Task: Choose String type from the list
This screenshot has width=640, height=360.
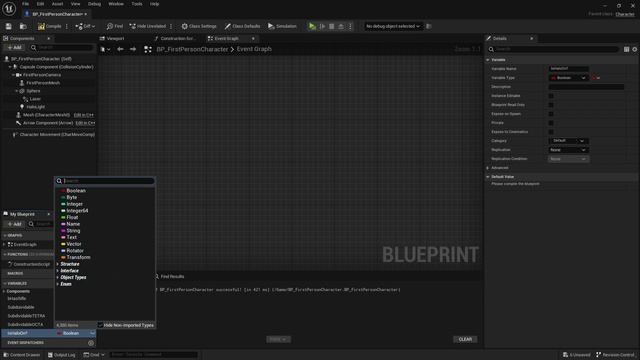Action: point(73,231)
